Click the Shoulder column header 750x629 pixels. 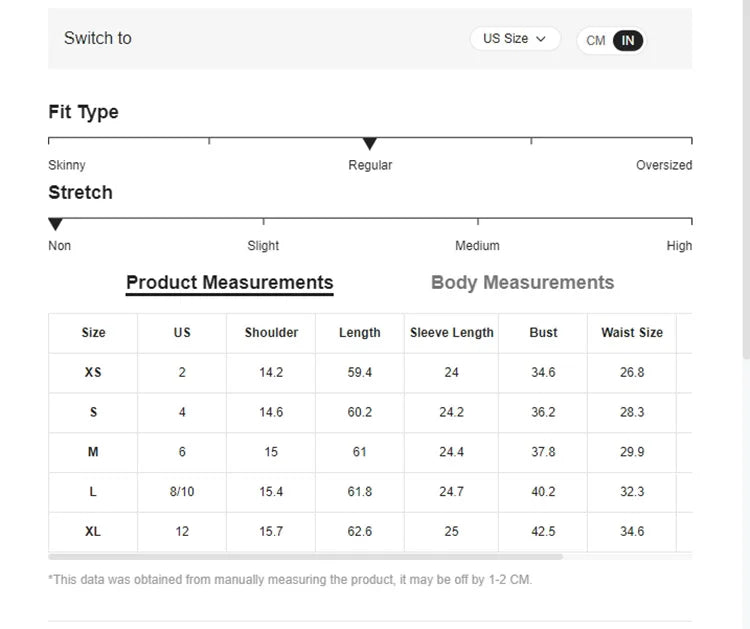[271, 333]
